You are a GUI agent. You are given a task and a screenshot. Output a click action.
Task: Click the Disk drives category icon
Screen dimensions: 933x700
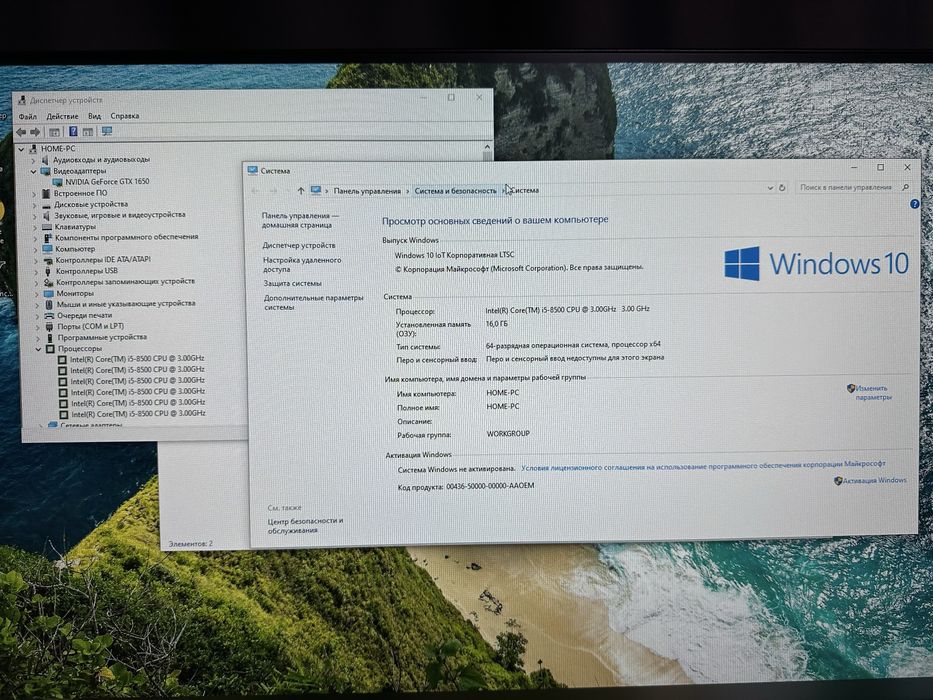click(46, 204)
